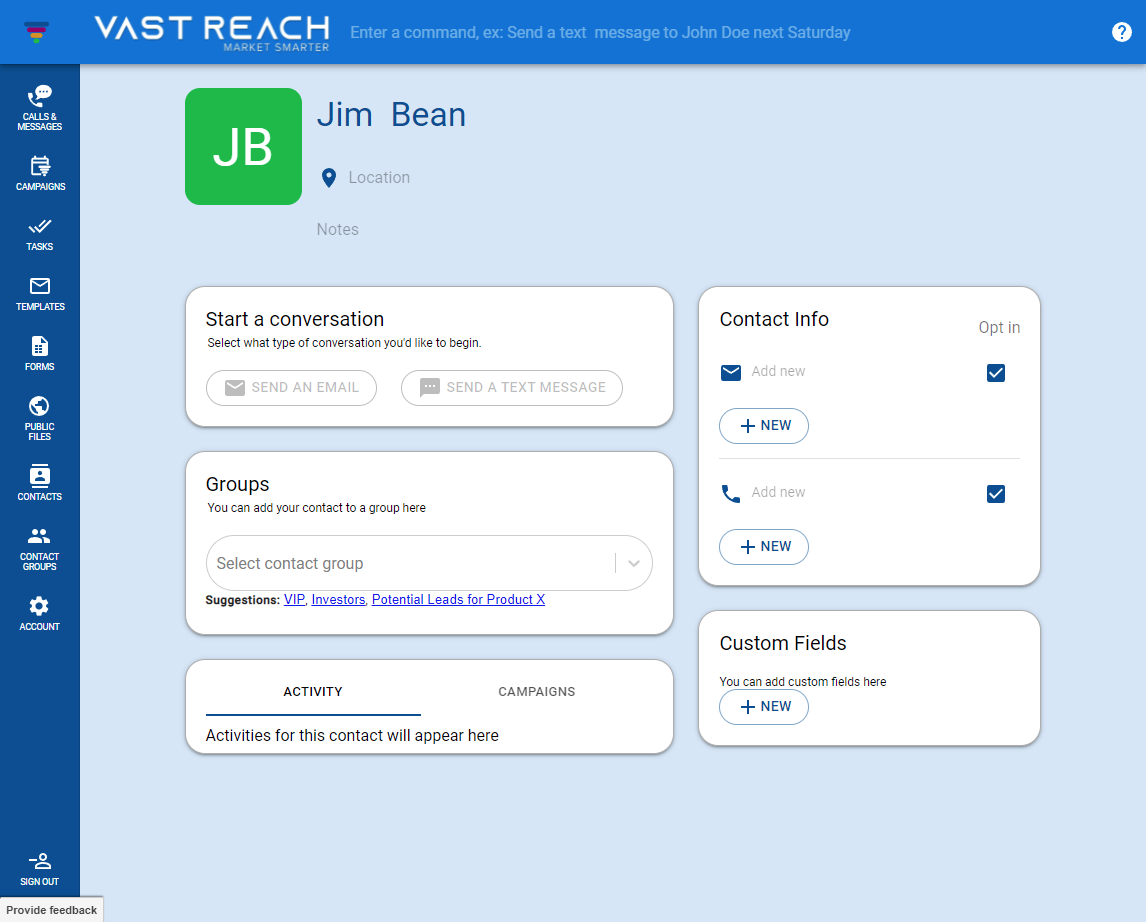Viewport: 1146px width, 922px height.
Task: Click the JB avatar tile
Action: (x=243, y=146)
